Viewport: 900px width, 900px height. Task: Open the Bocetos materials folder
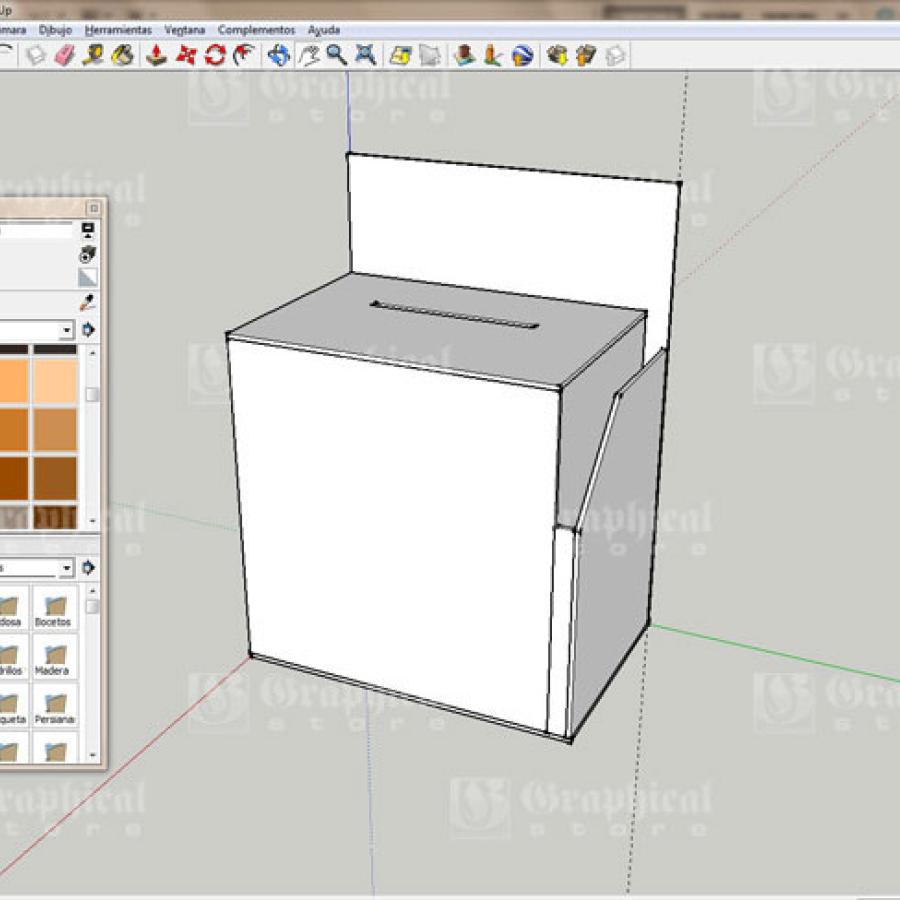[x=54, y=609]
